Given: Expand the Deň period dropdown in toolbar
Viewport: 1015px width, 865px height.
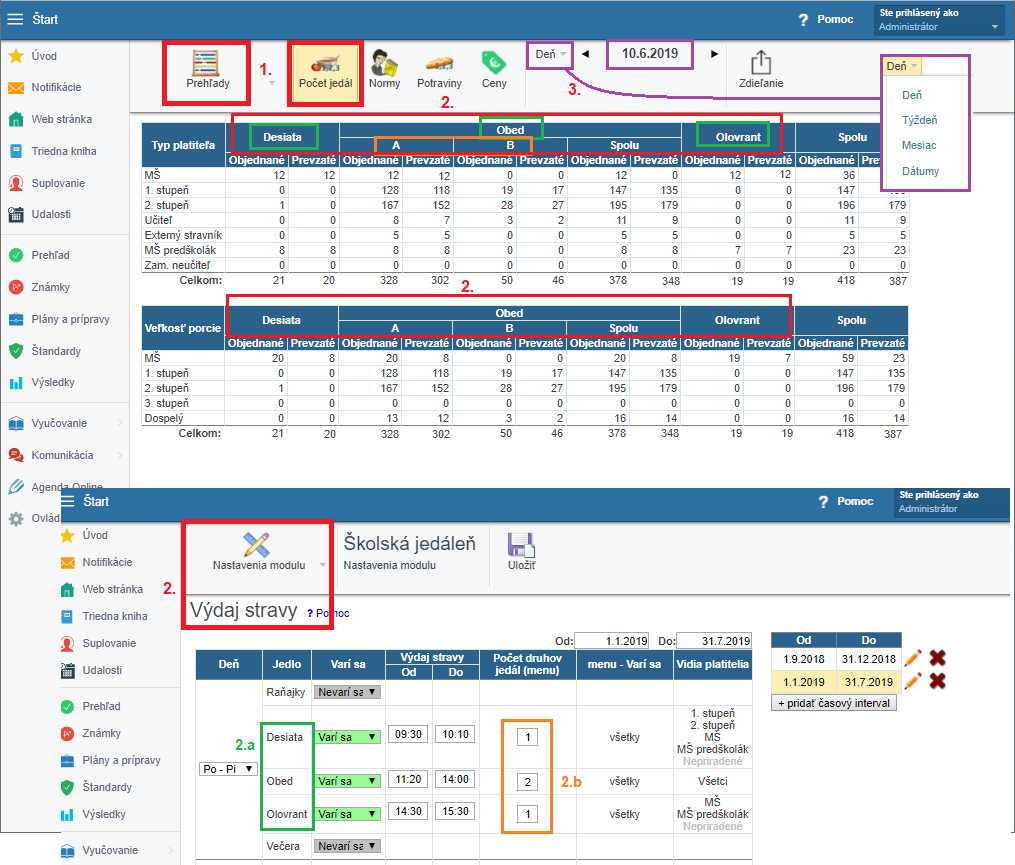Looking at the screenshot, I should click(x=551, y=54).
